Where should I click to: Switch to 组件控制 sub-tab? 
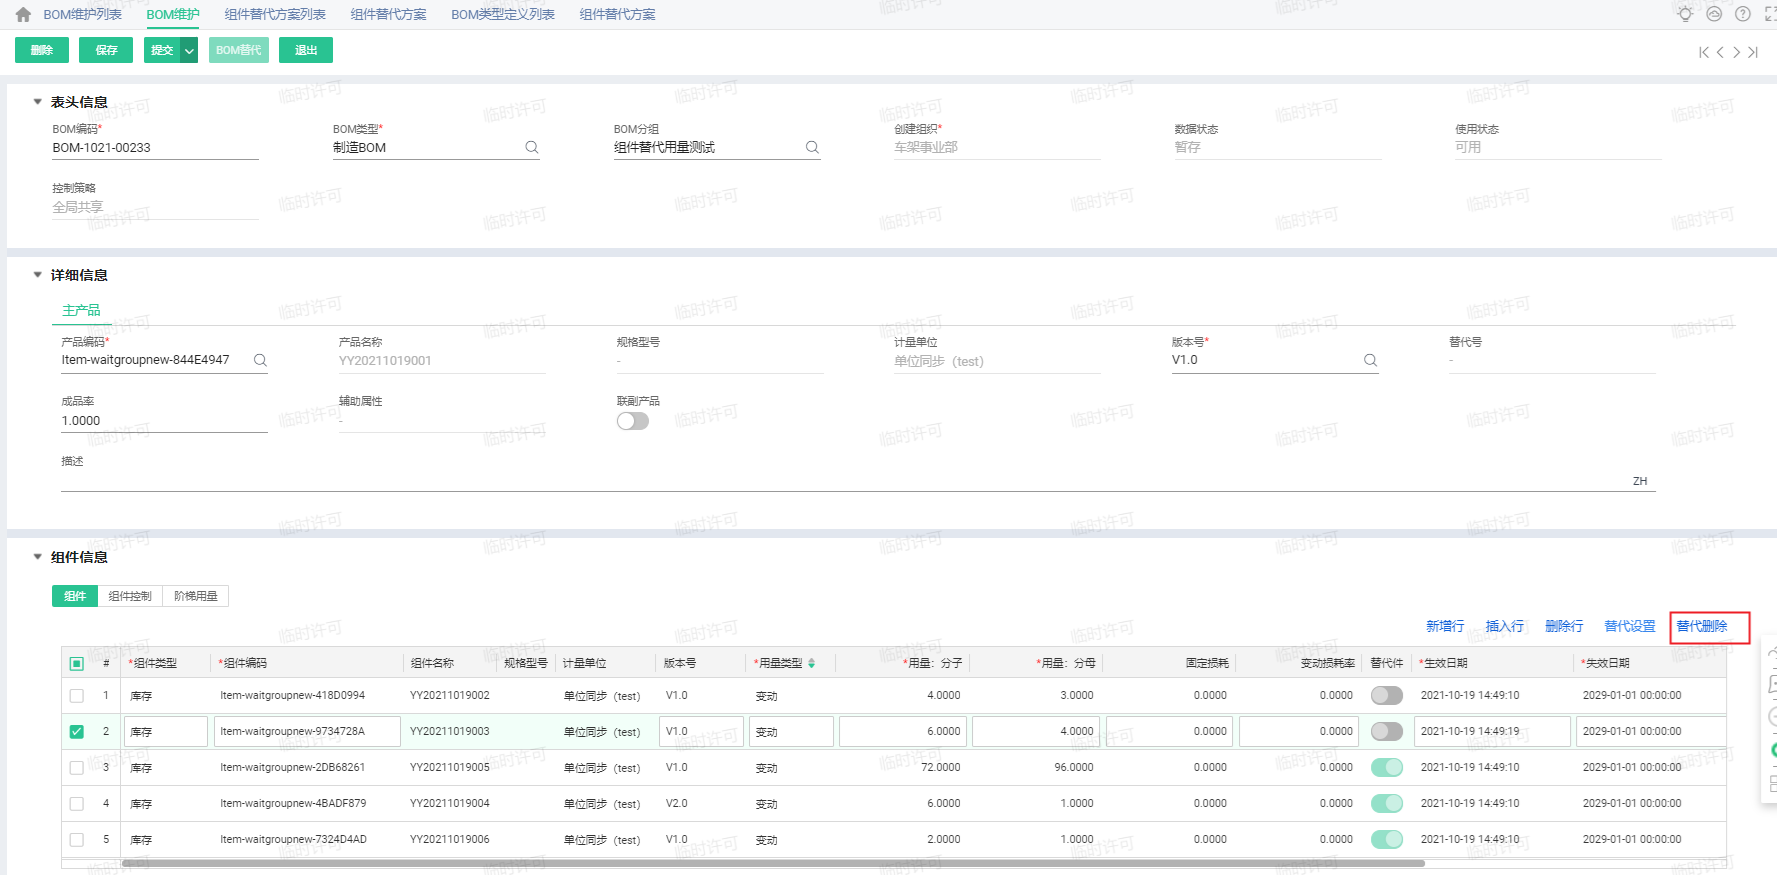(130, 596)
